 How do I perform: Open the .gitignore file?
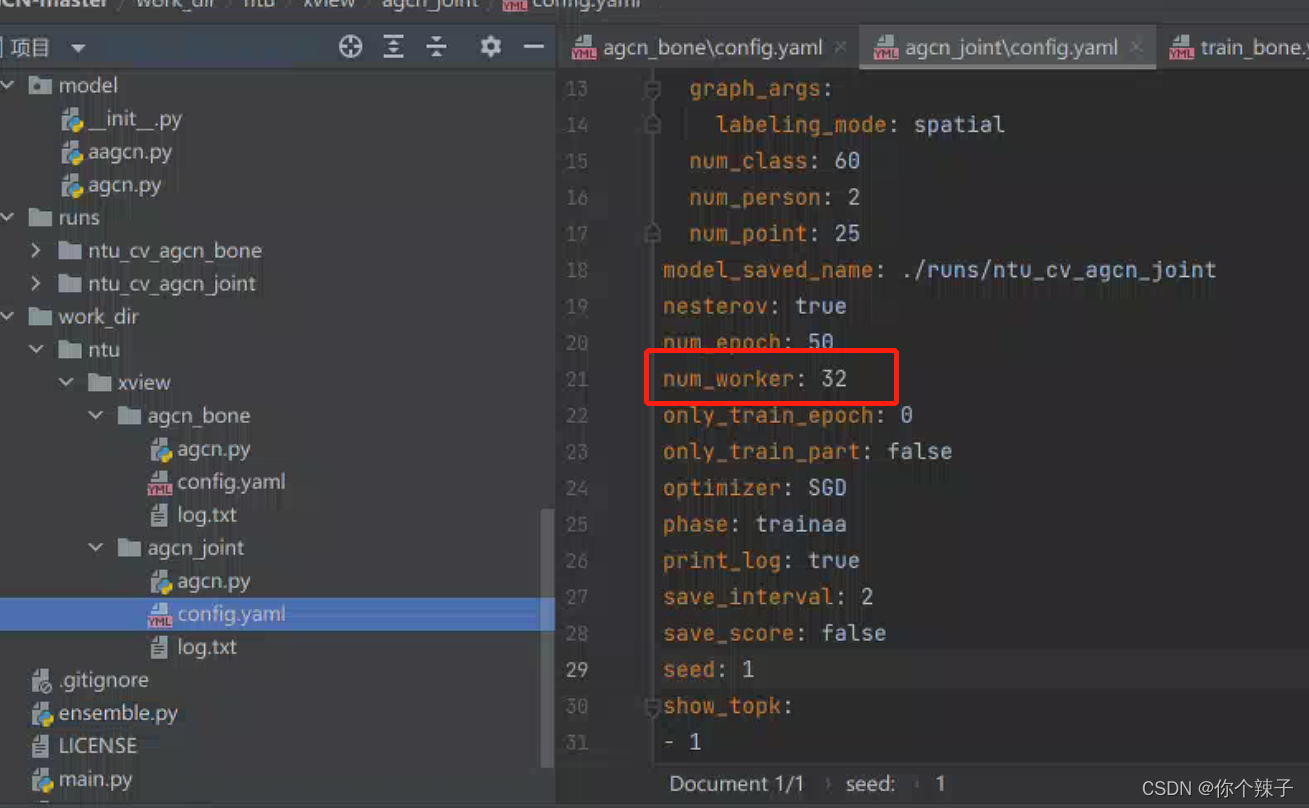click(x=89, y=680)
